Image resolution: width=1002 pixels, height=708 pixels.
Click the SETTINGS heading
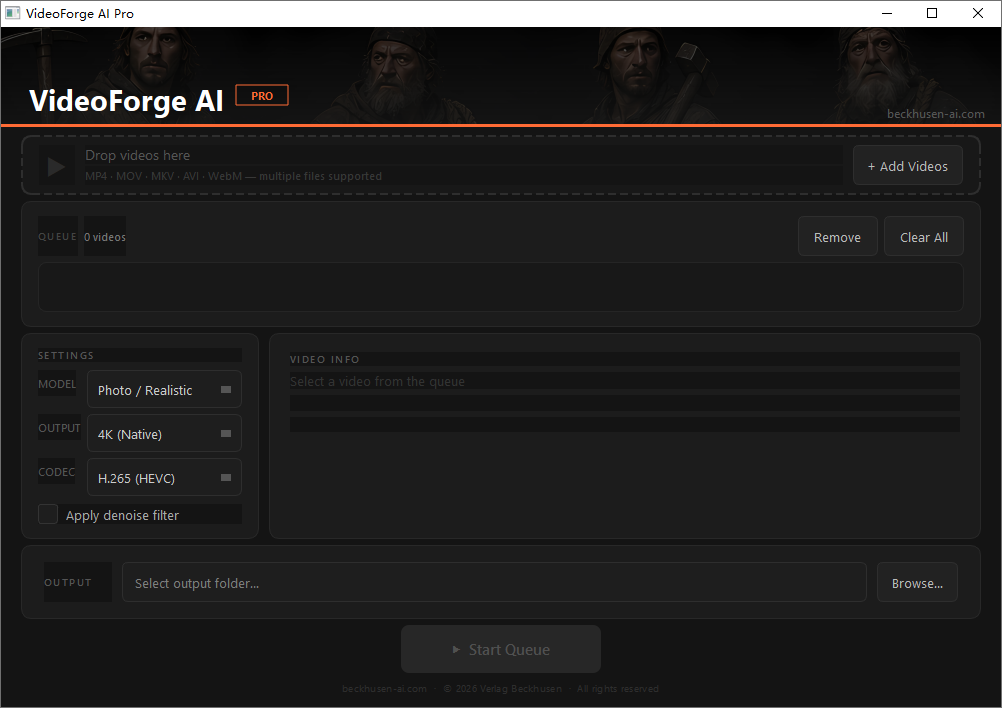point(66,355)
